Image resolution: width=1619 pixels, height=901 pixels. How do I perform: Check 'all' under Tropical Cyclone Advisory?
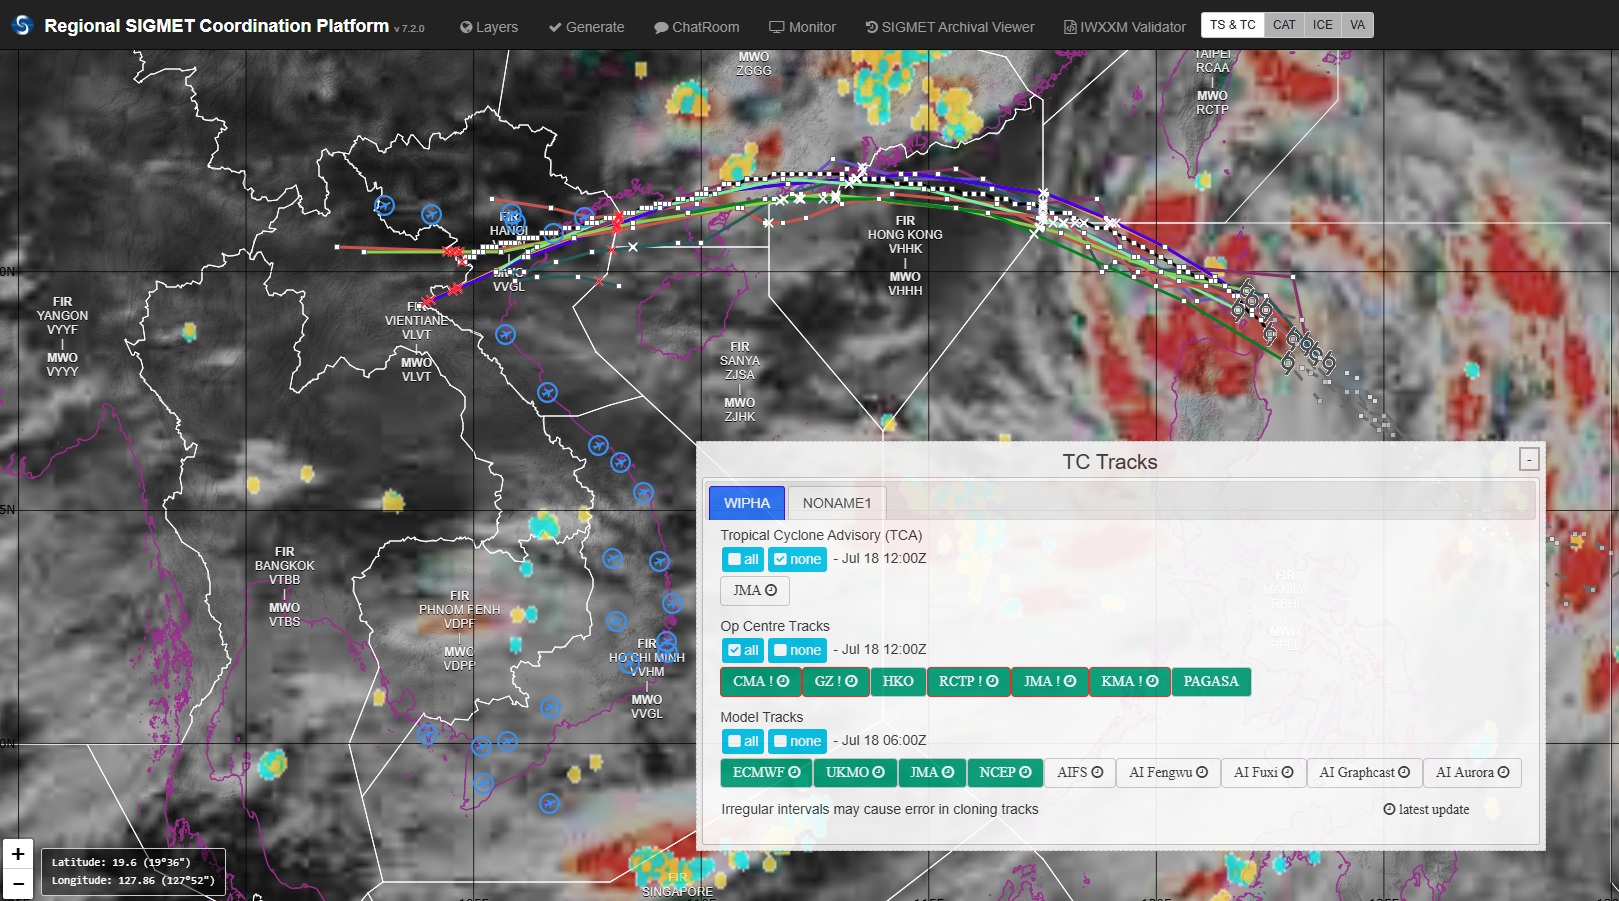pyautogui.click(x=743, y=559)
